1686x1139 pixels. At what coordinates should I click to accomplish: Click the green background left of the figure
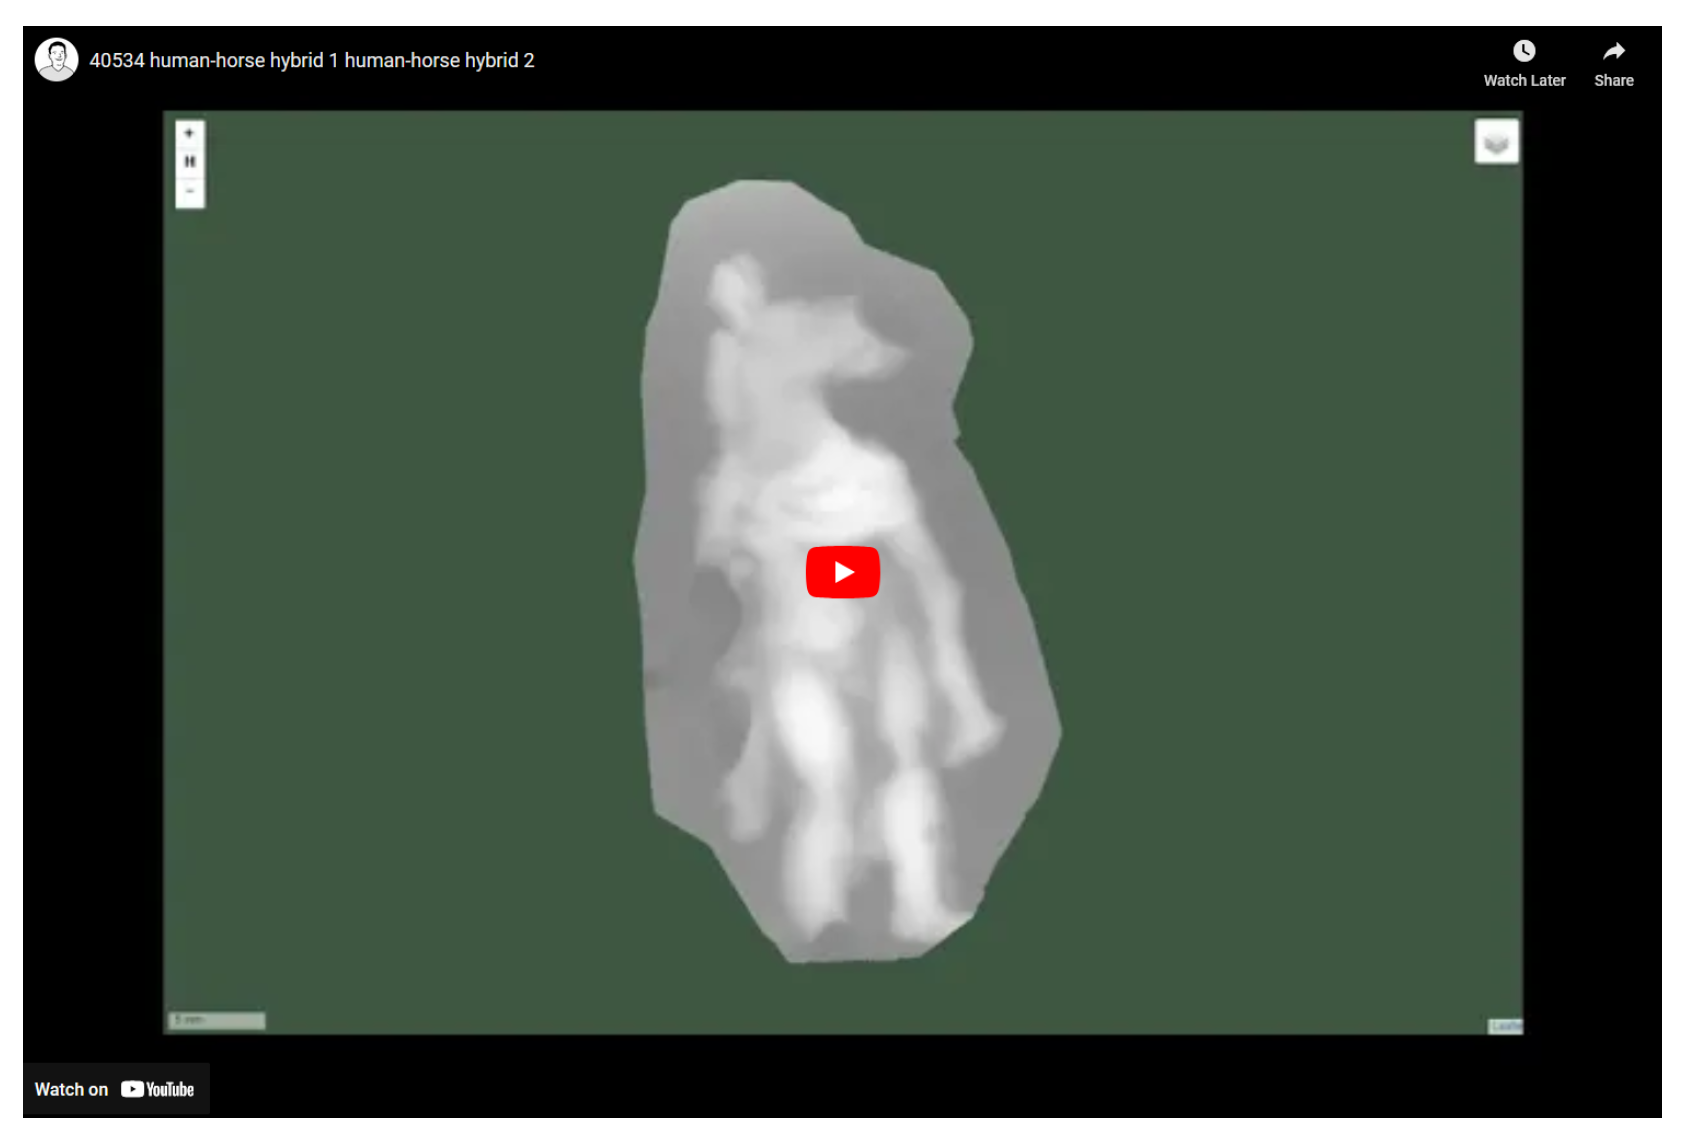click(400, 570)
